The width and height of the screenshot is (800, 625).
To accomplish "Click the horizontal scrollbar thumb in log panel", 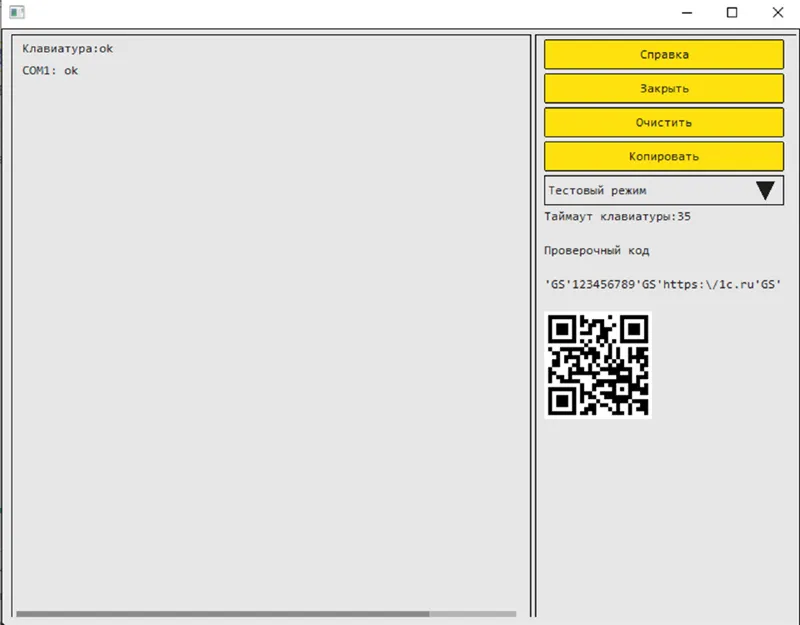I will [x=222, y=614].
